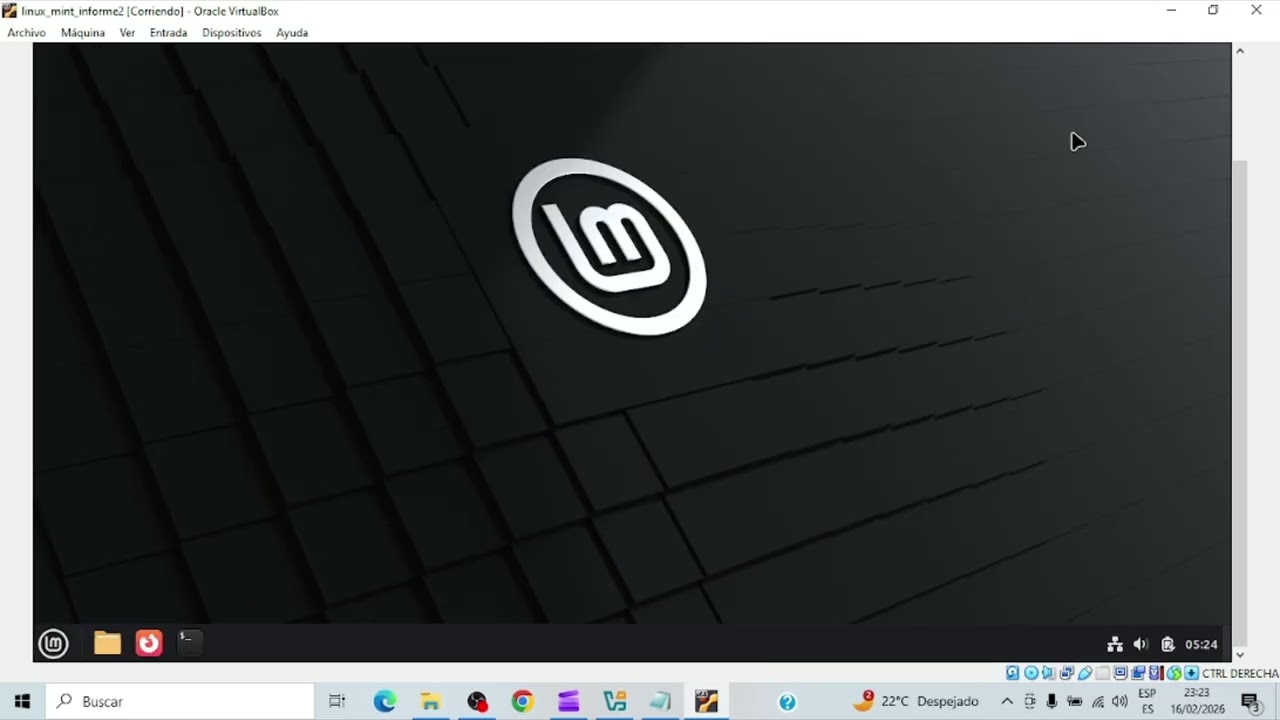This screenshot has height=720, width=1280.
Task: Show hidden system tray icons
Action: (1007, 702)
